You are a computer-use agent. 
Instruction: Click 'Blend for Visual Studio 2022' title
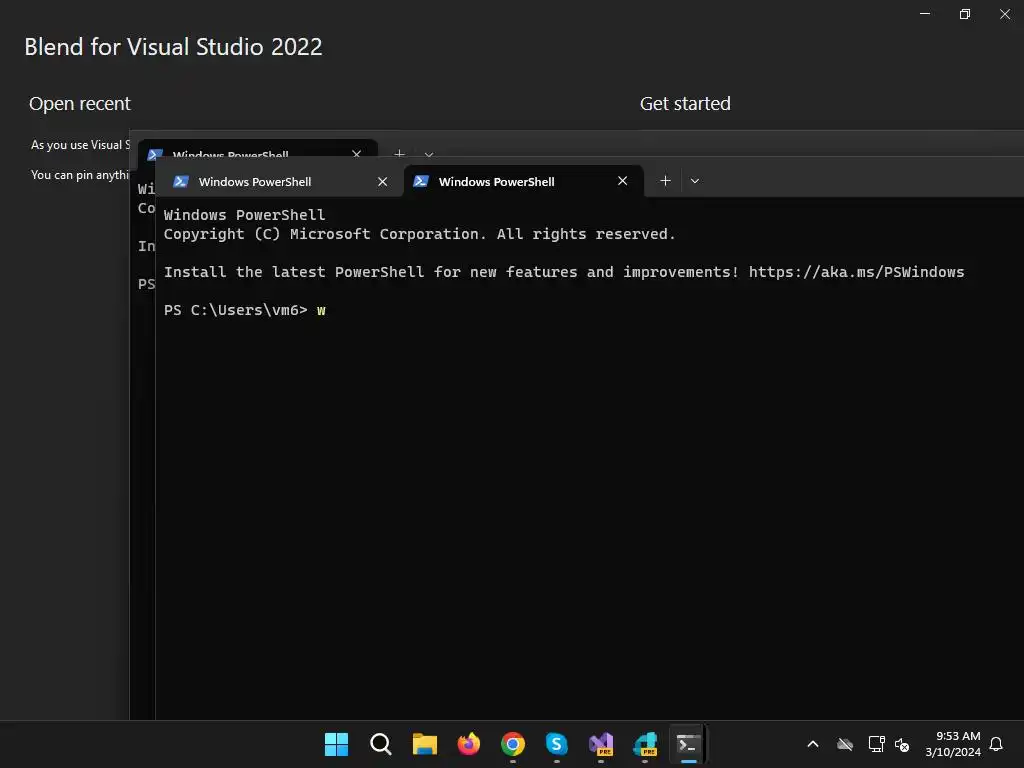click(173, 46)
